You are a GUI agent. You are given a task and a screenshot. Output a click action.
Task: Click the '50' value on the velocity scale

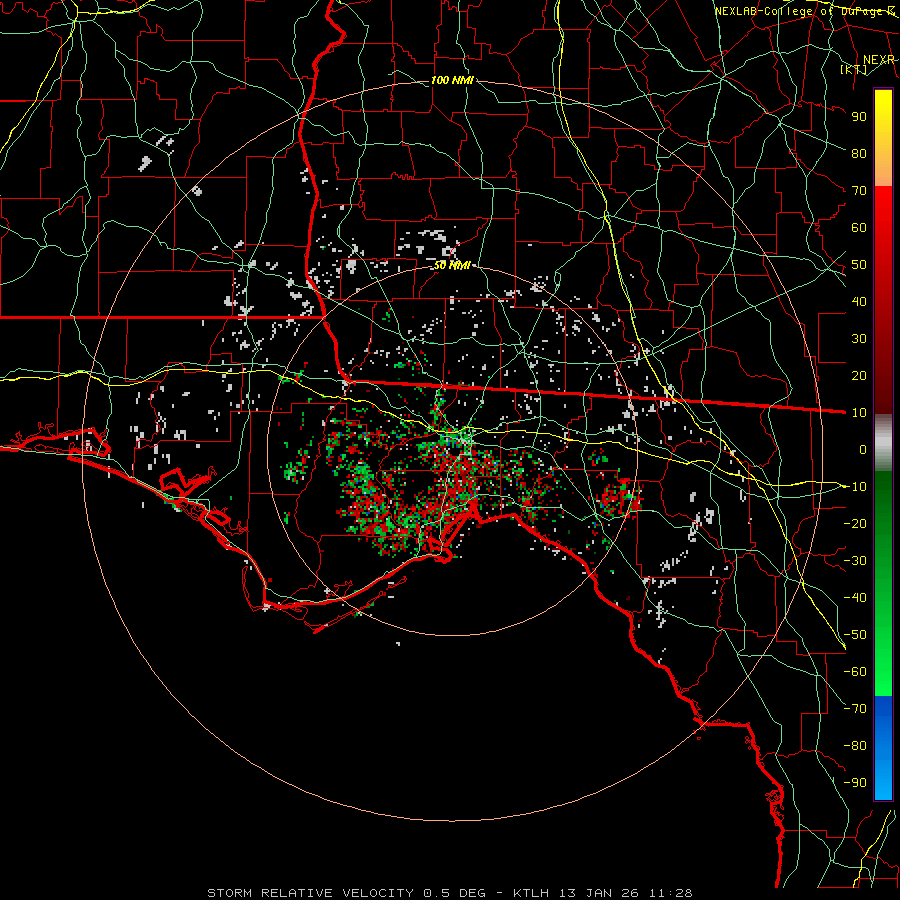(859, 265)
